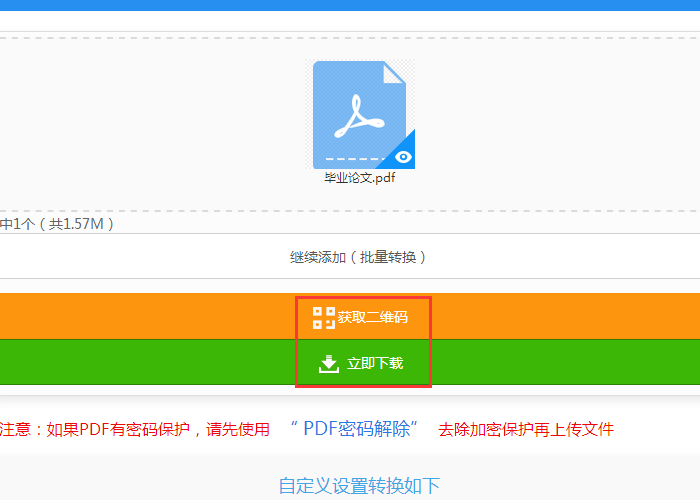Click the QR code icon
Viewport: 700px width, 500px height.
tap(324, 318)
